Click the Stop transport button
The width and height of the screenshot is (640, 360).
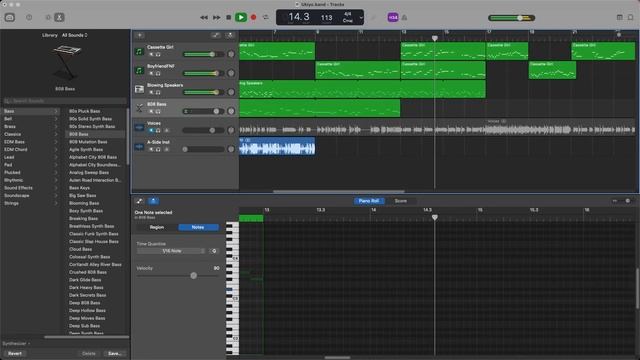click(229, 18)
